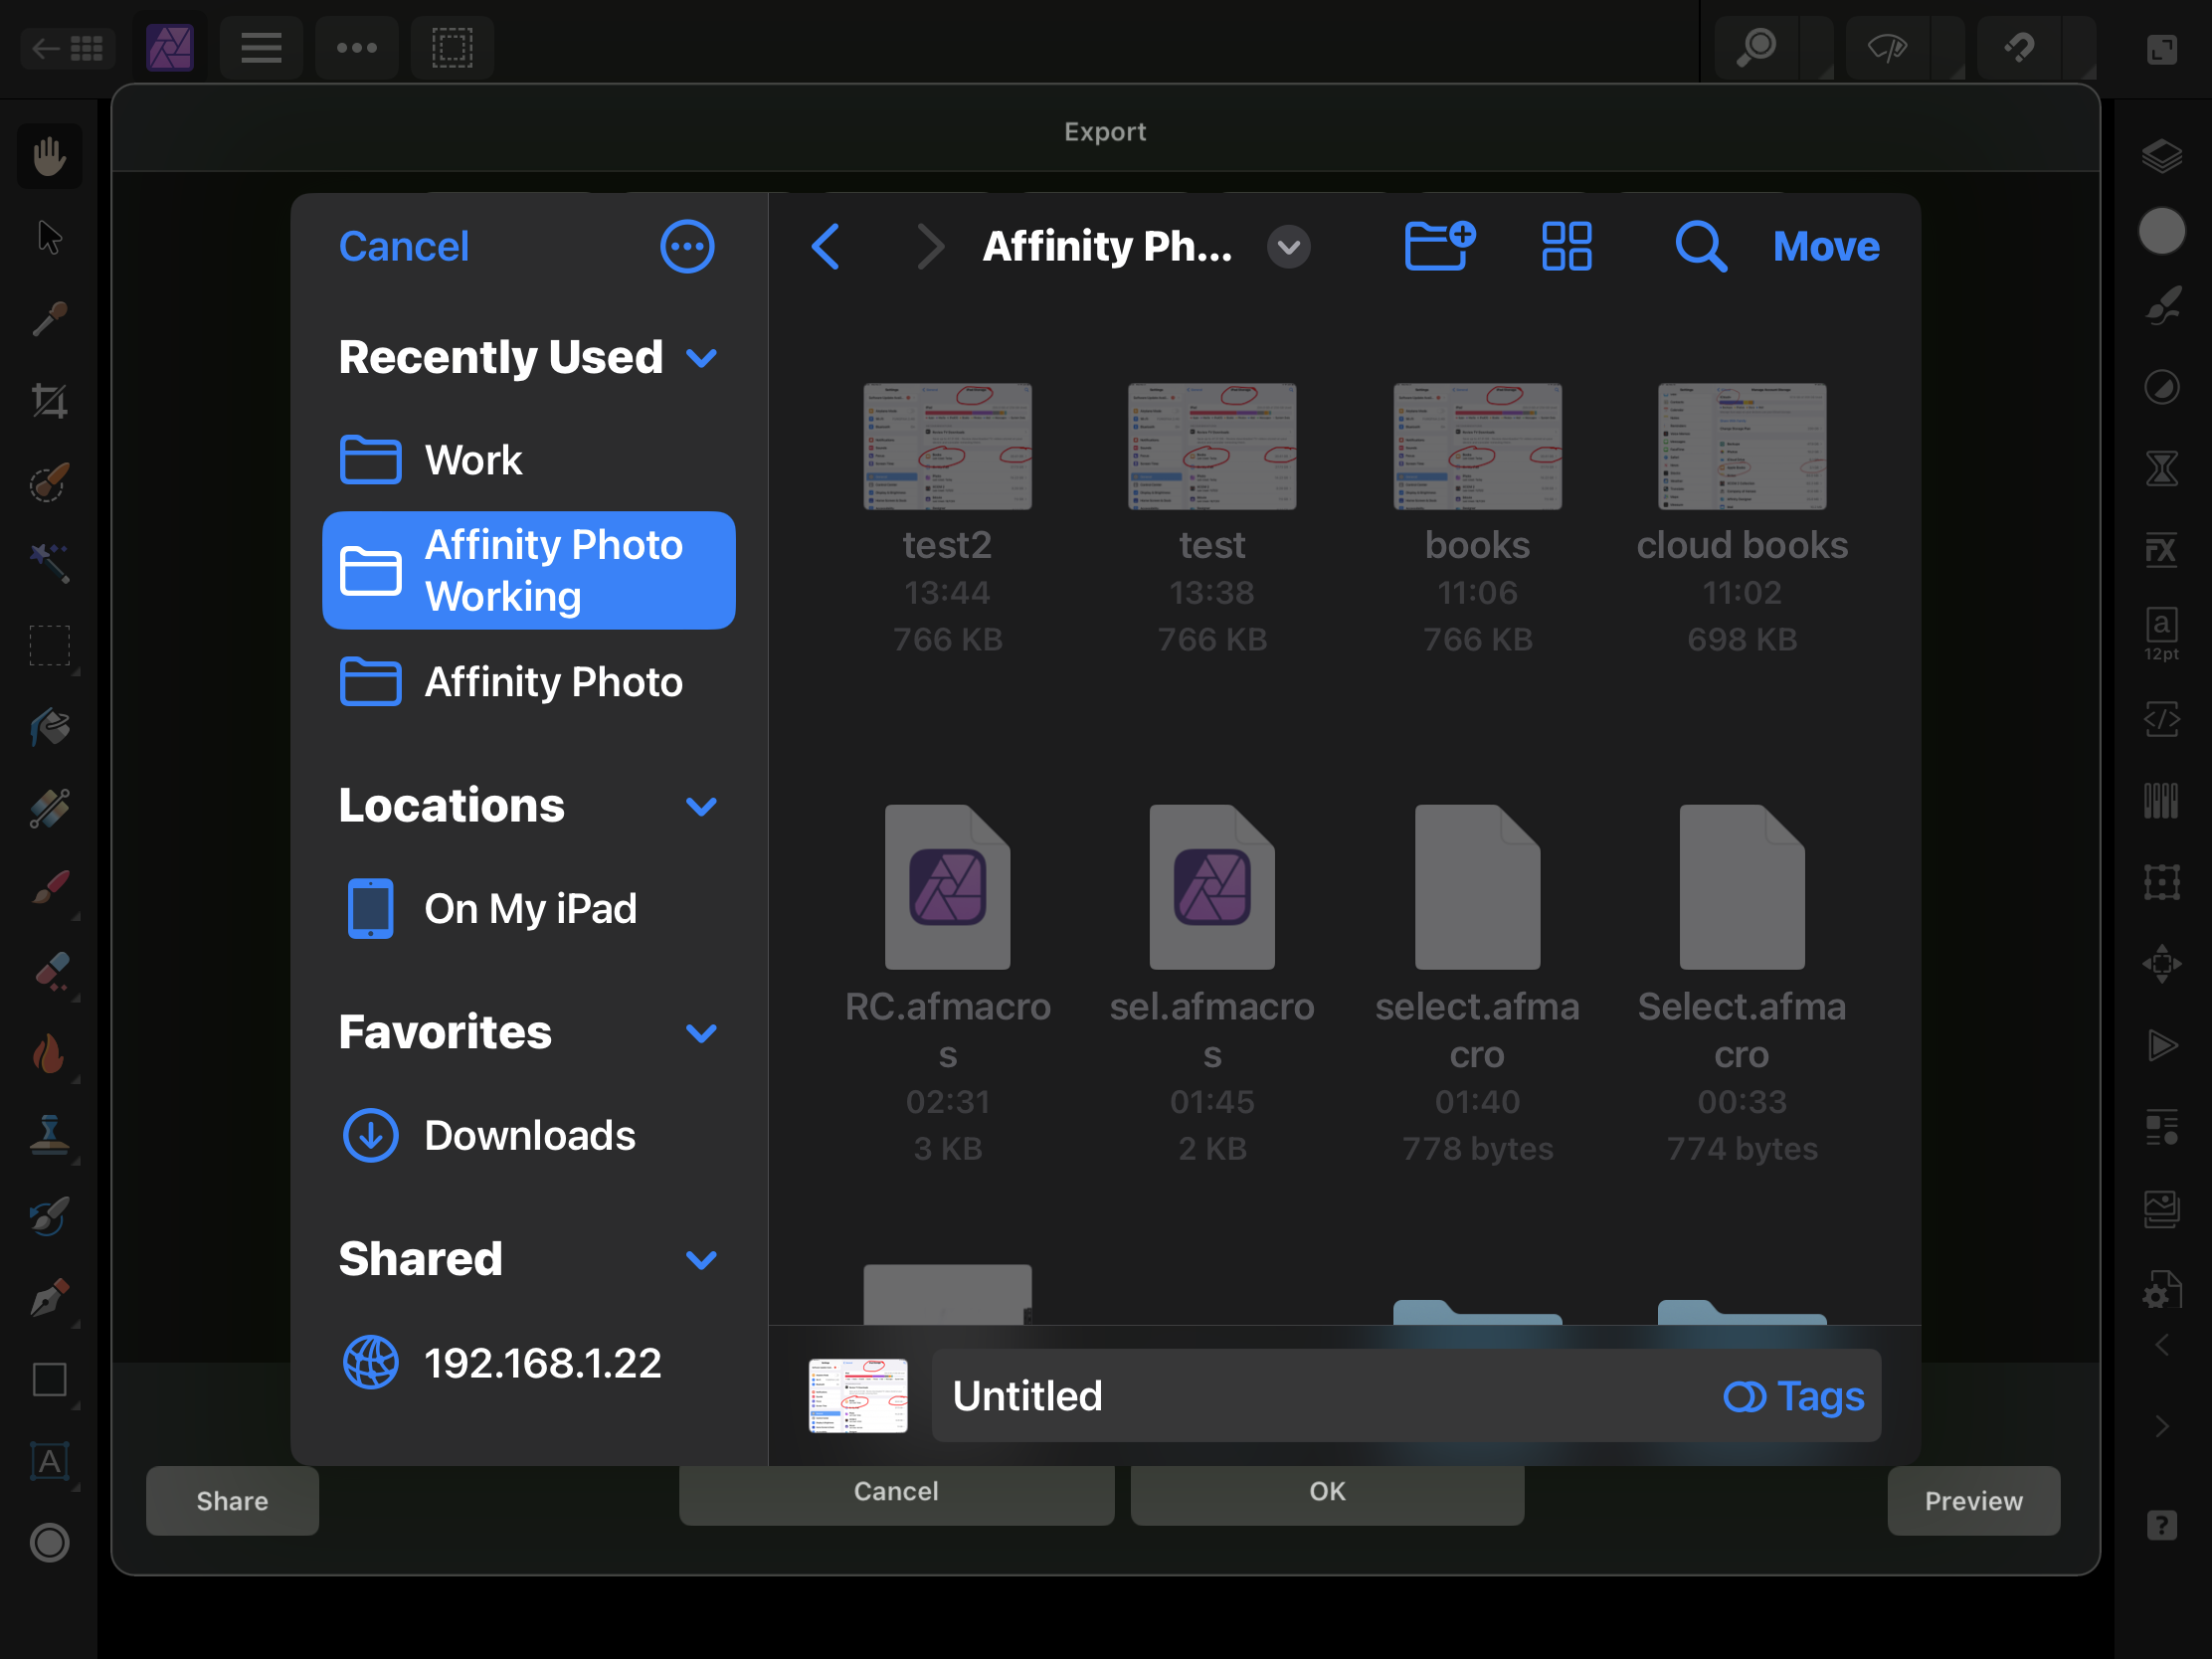The image size is (2212, 1659).
Task: Connect to 192.168.1.22 shared server
Action: [x=529, y=1363]
